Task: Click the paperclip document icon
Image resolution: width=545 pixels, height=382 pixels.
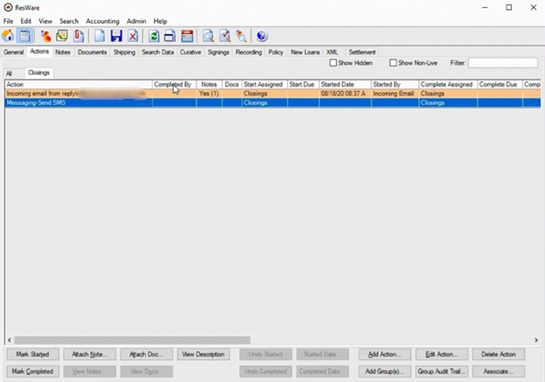Action: coord(79,36)
